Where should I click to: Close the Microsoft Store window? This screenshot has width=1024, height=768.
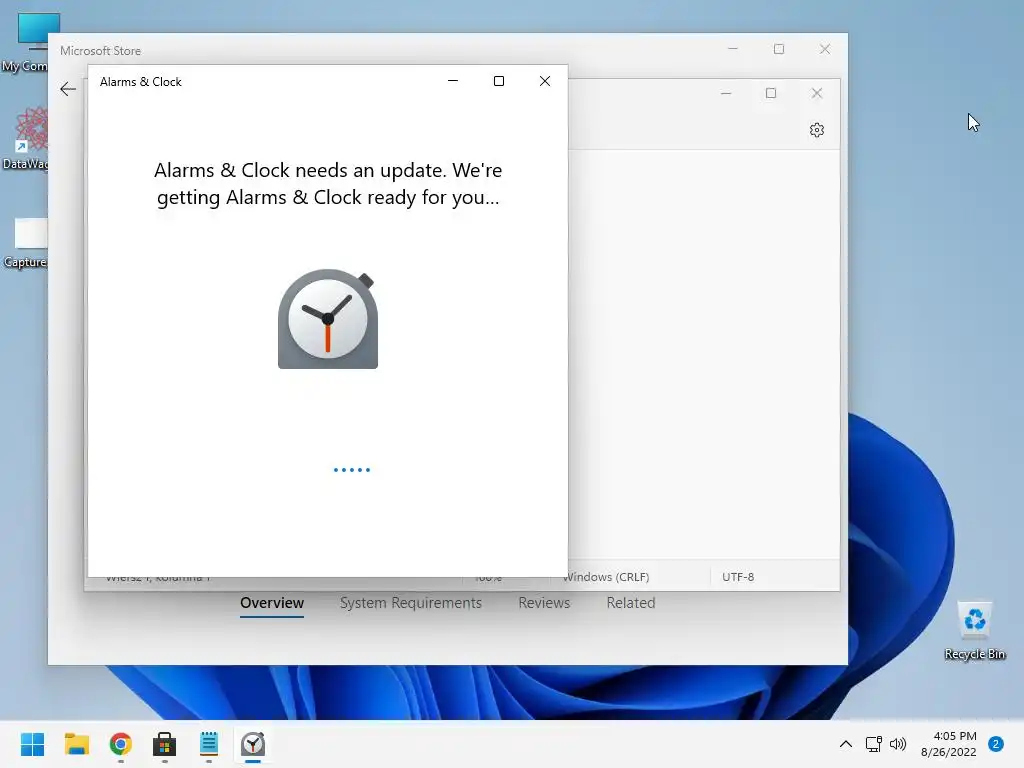825,49
